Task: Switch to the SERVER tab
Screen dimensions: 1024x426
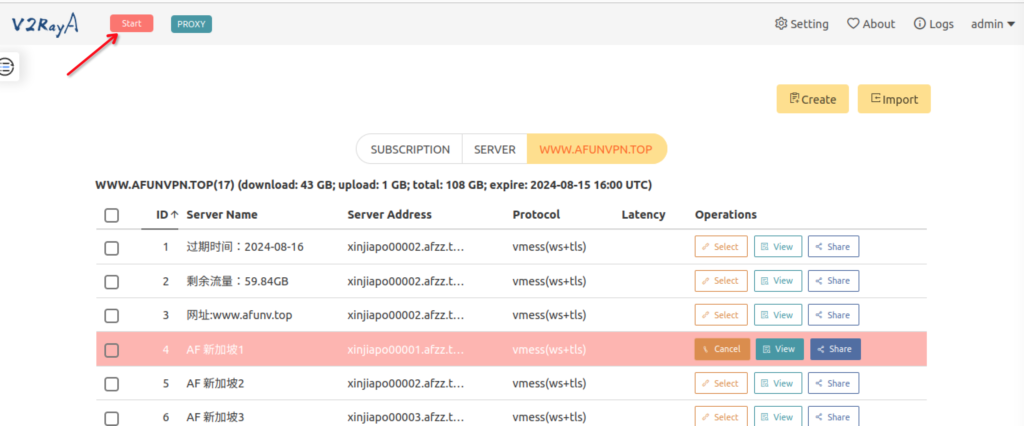Action: point(494,149)
